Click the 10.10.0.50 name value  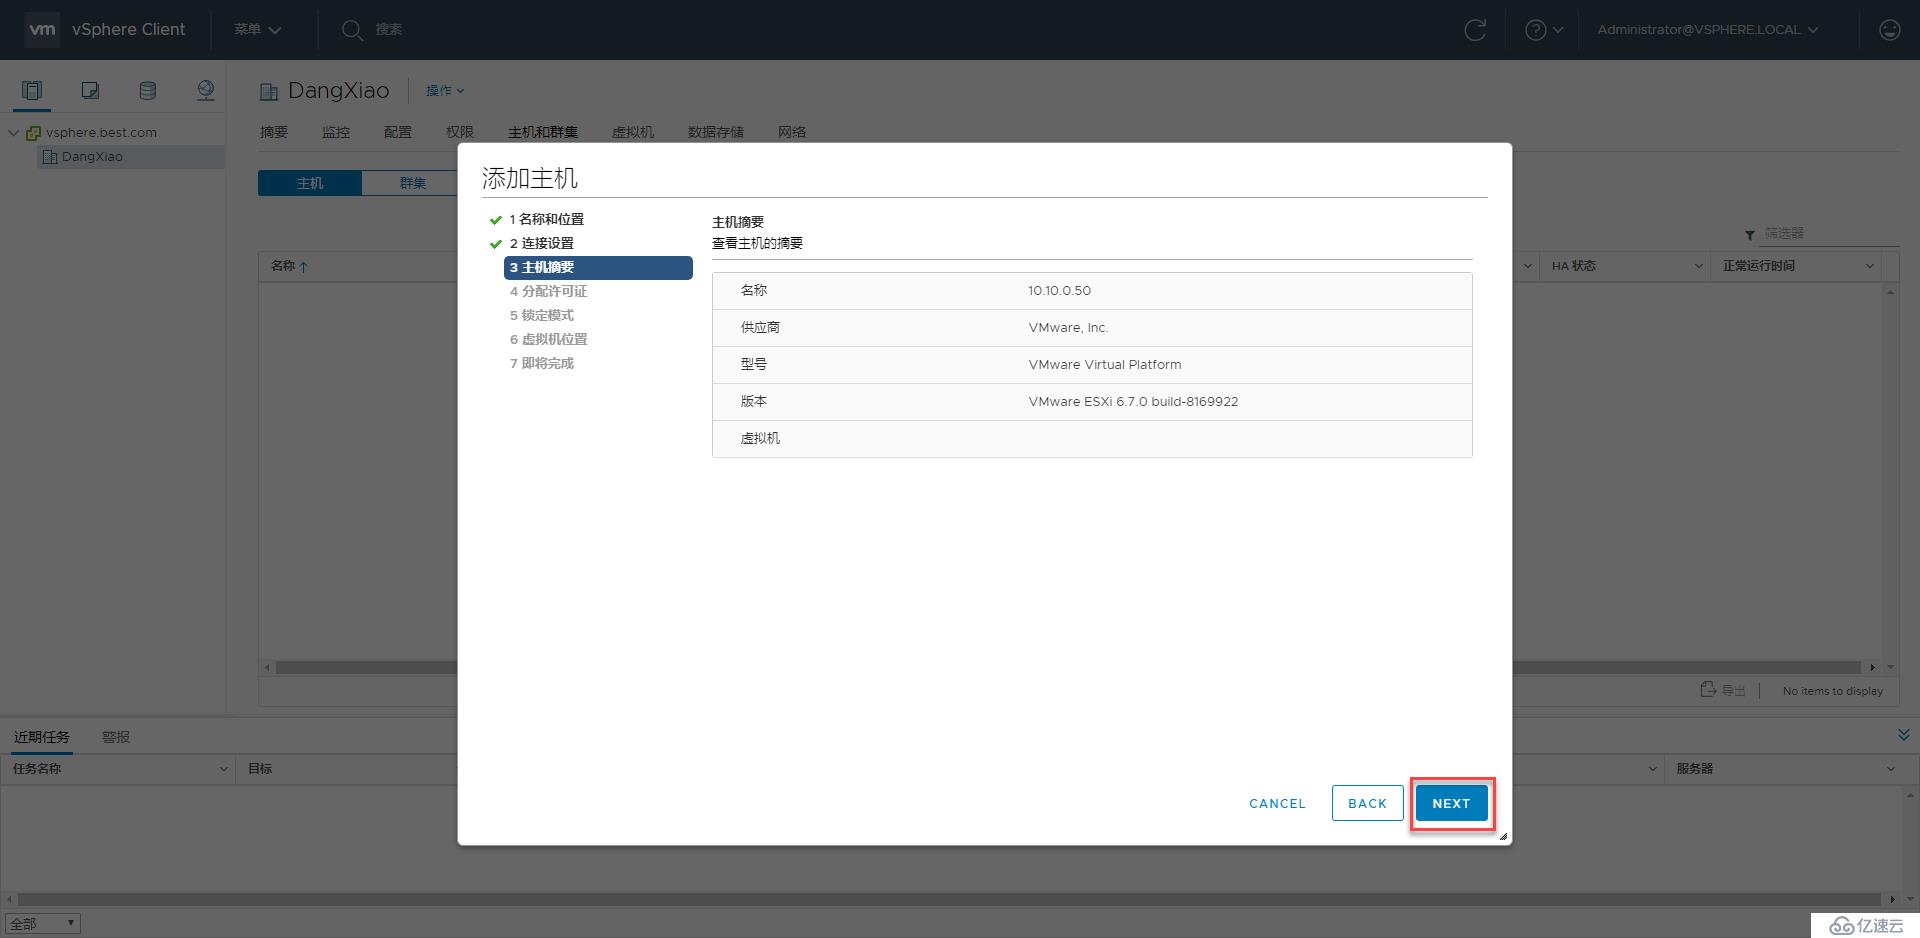click(x=1059, y=291)
